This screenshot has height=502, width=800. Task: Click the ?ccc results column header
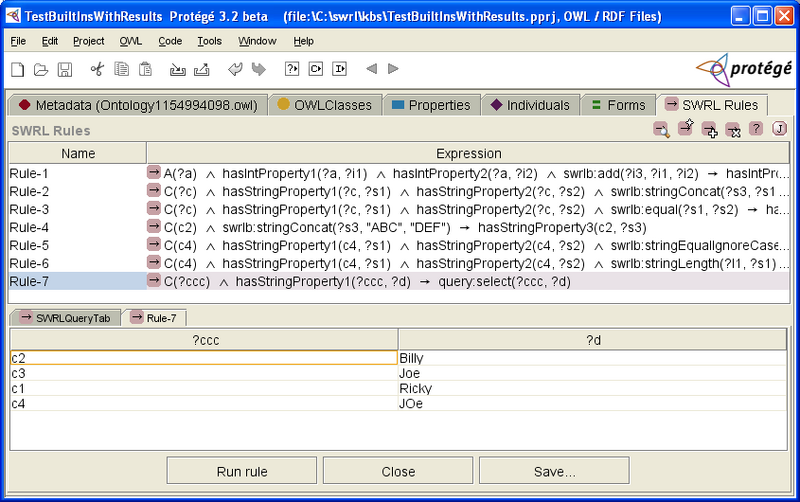(205, 340)
